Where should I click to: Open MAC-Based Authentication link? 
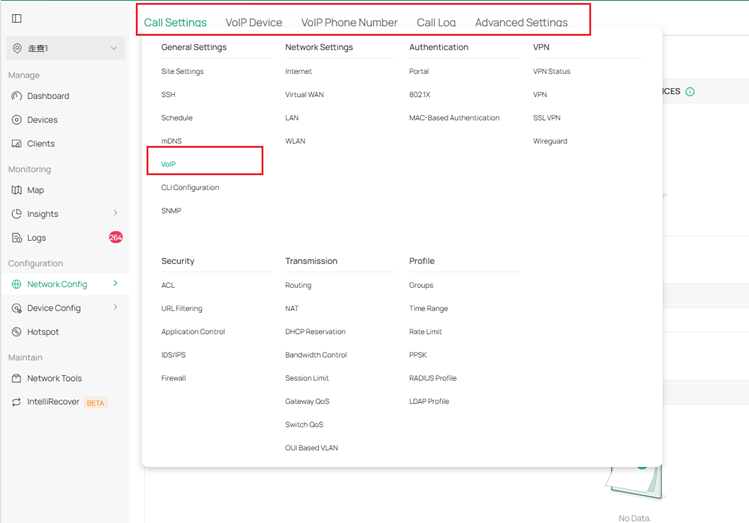(x=454, y=118)
